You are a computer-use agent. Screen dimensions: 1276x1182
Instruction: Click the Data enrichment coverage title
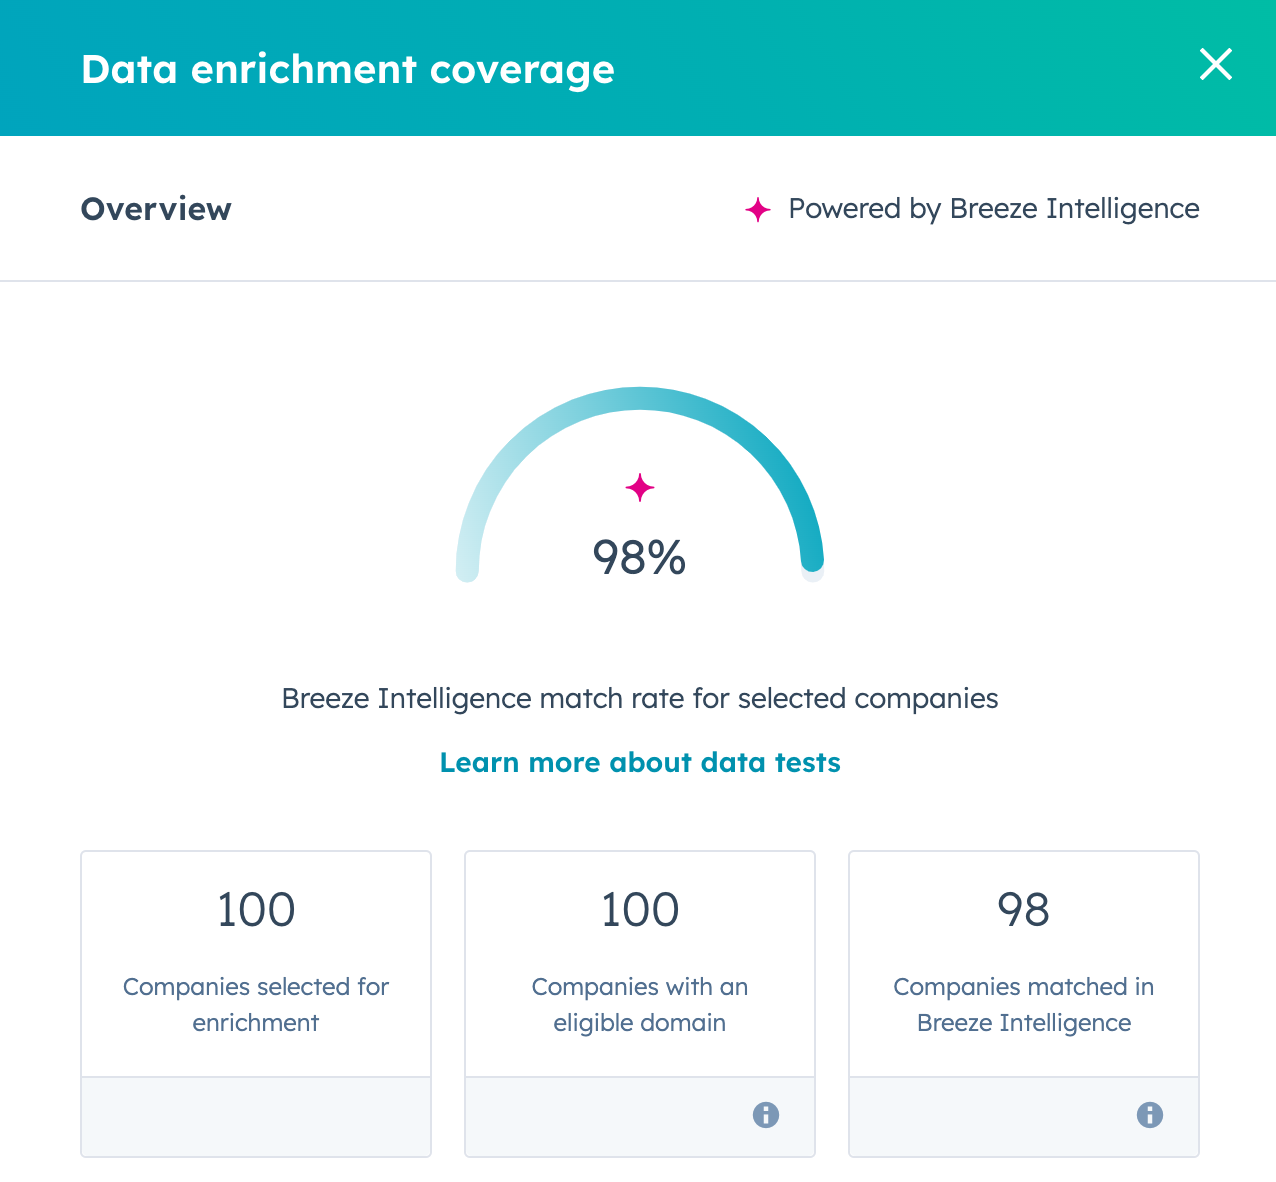click(348, 70)
